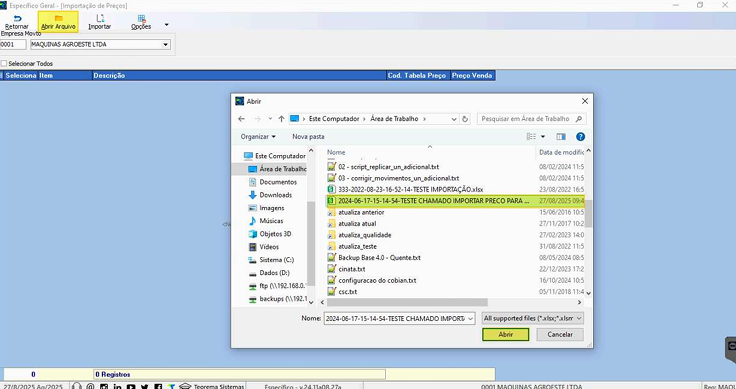Click the Descrição column header in grid
Viewport: 736px width, 389px height.
pyautogui.click(x=239, y=75)
